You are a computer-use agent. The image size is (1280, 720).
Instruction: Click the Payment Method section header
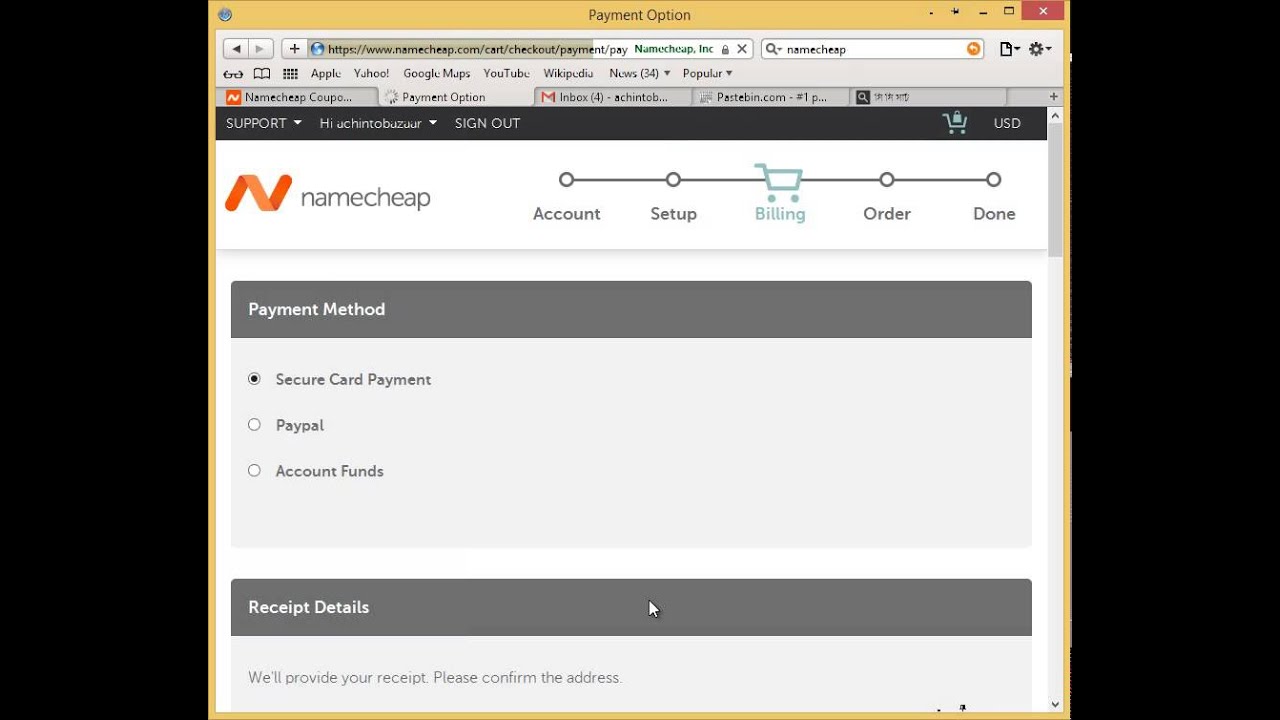[x=631, y=309]
